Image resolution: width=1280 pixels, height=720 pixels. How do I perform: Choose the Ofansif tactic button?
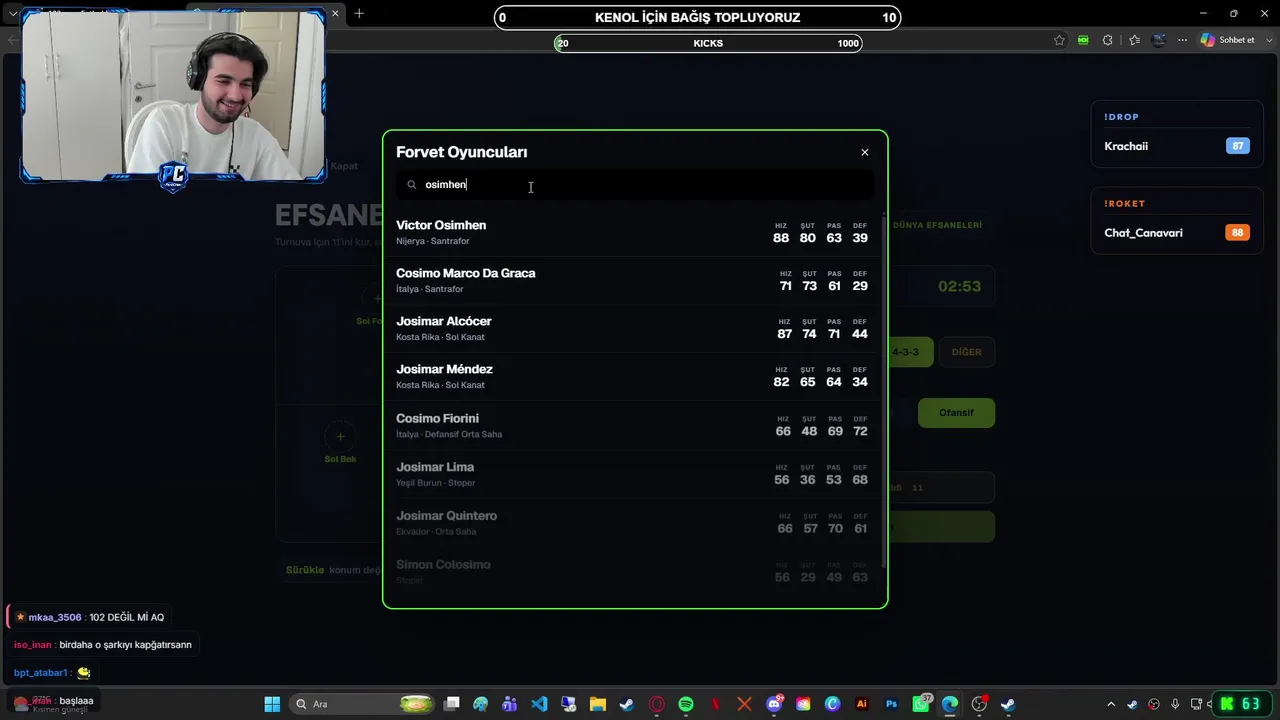956,413
